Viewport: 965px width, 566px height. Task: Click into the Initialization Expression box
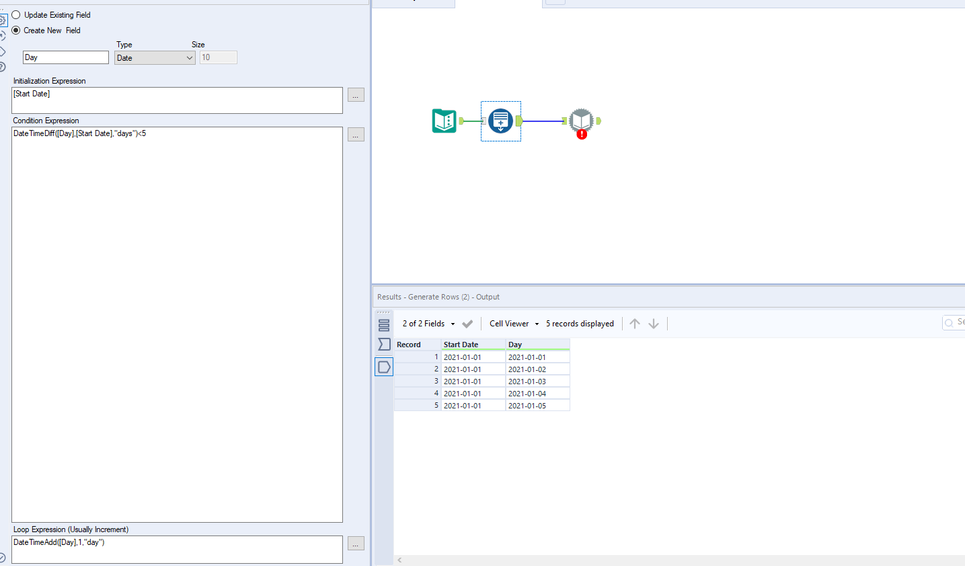point(177,100)
